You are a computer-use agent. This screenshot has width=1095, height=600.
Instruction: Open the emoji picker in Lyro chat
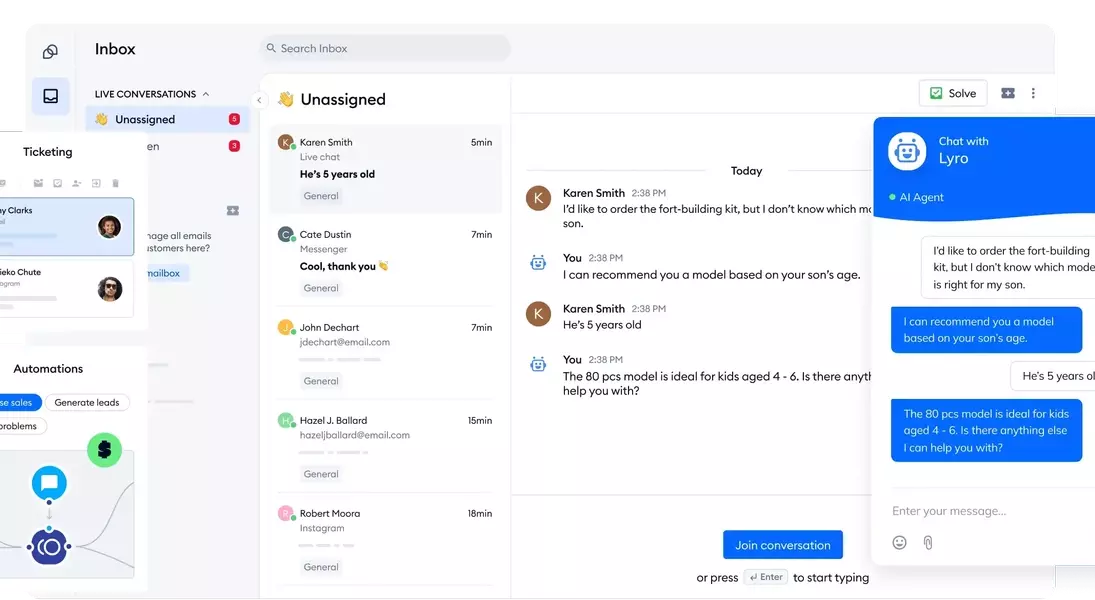tap(899, 542)
